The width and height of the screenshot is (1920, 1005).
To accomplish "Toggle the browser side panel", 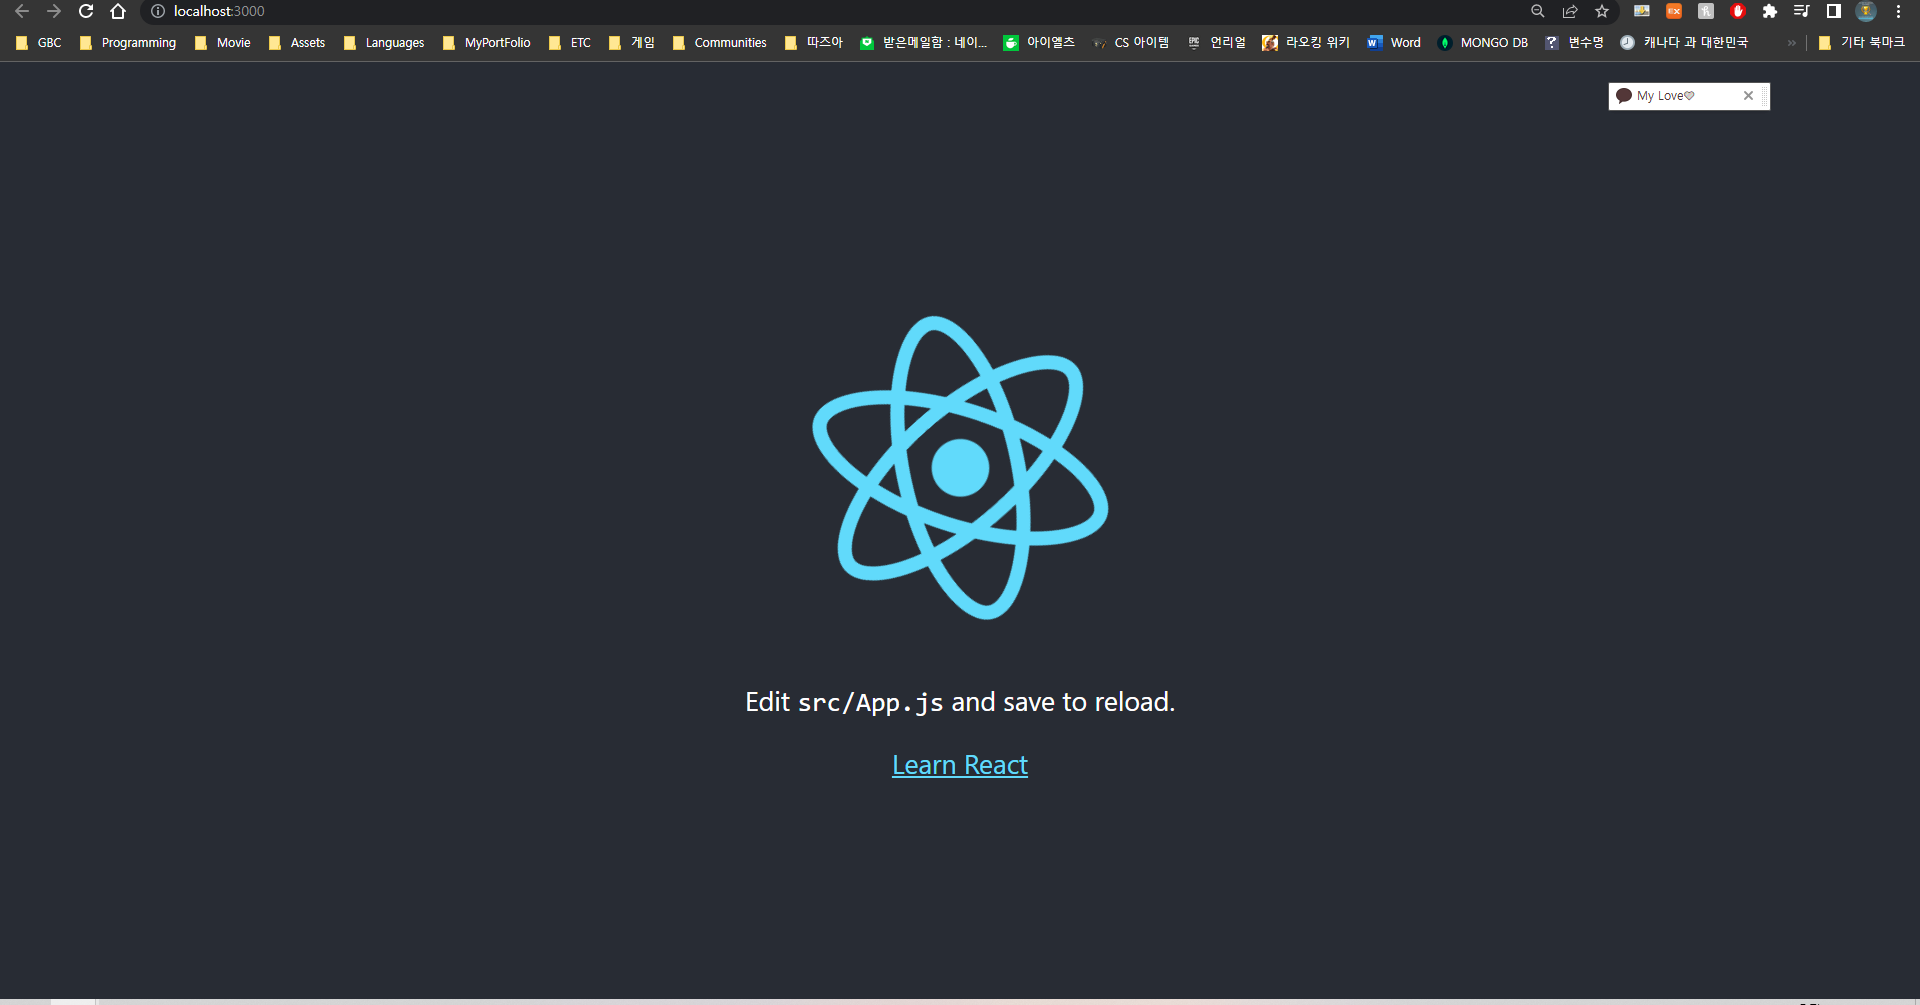I will tap(1834, 11).
